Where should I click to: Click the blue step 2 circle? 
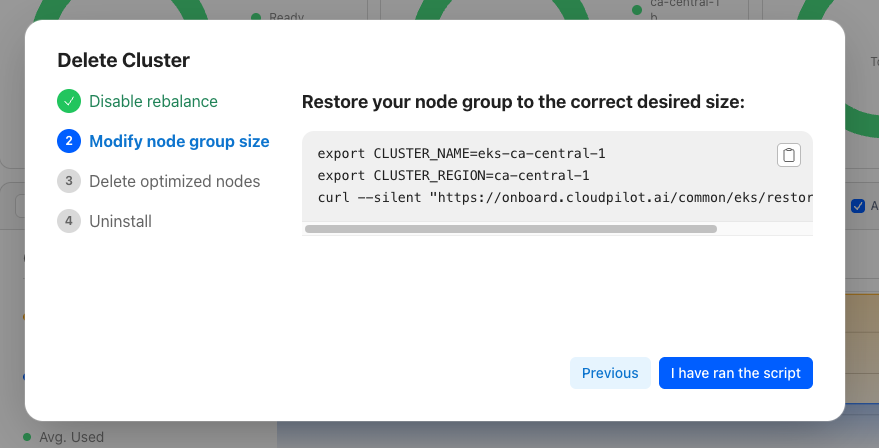coord(69,141)
